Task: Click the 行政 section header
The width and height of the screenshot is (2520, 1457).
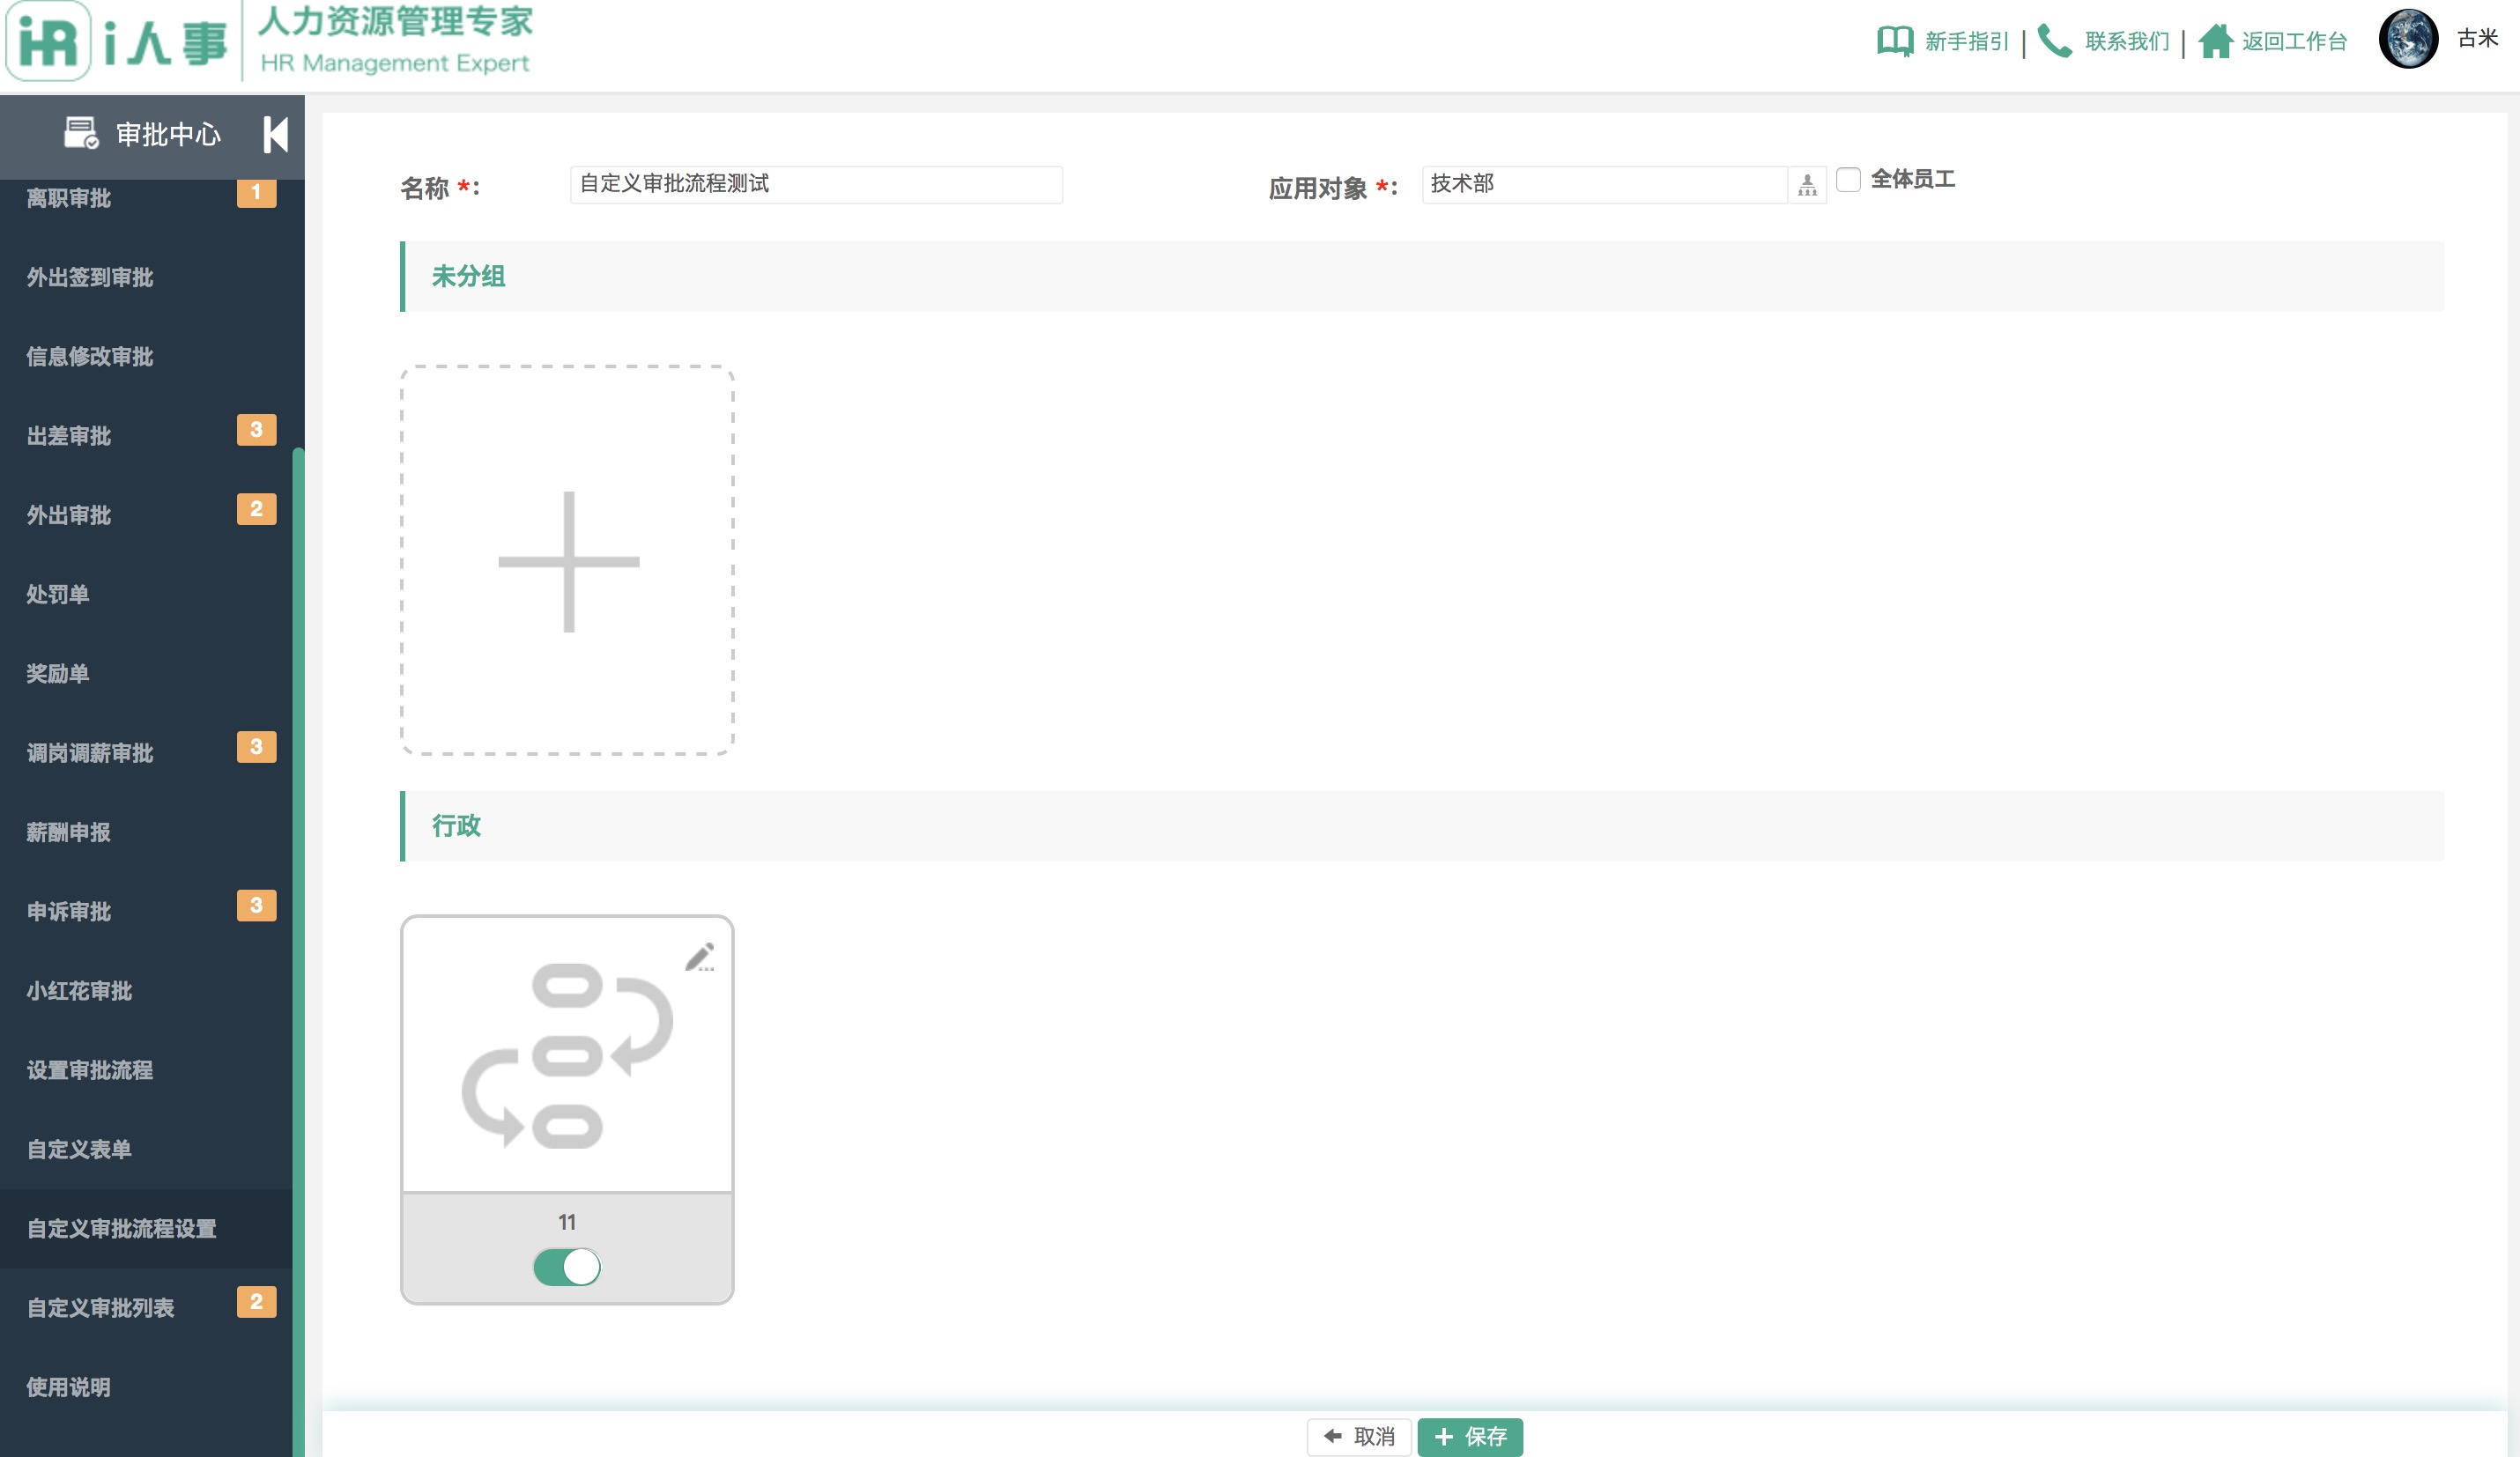Action: 1421,826
